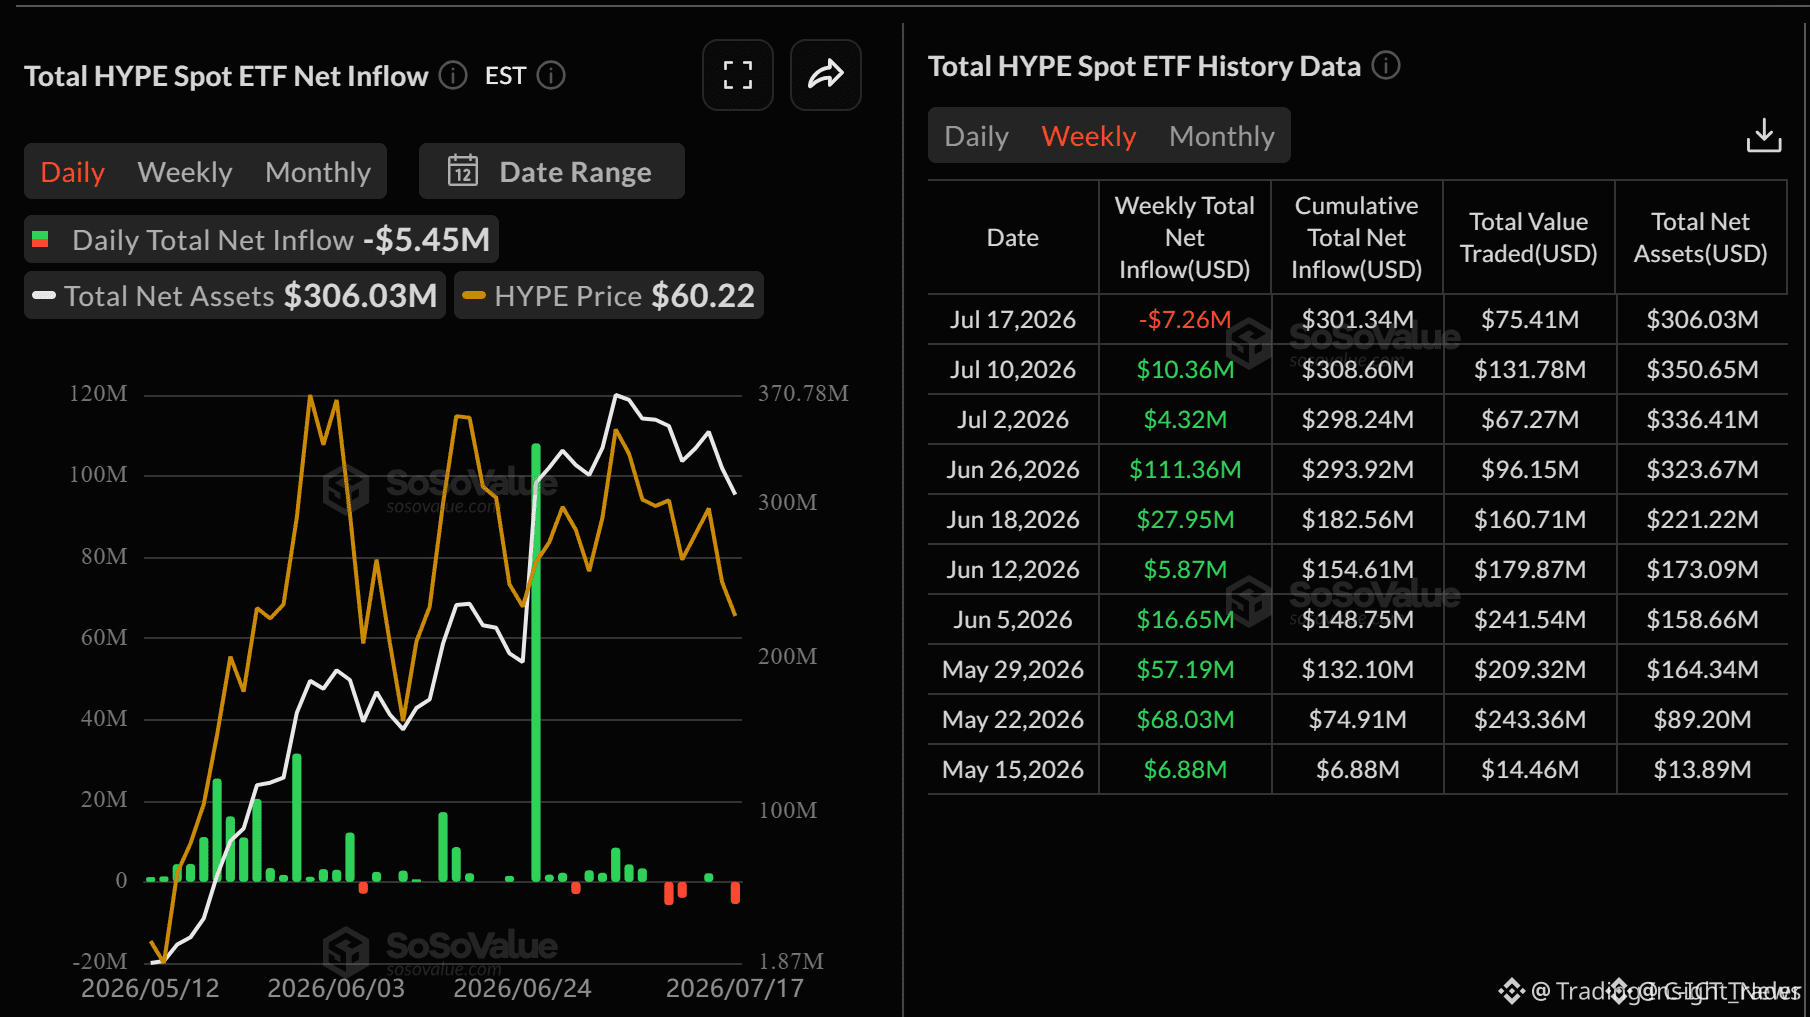This screenshot has width=1810, height=1017.
Task: Click the Jun 12,2026 date cell
Action: click(x=1013, y=570)
